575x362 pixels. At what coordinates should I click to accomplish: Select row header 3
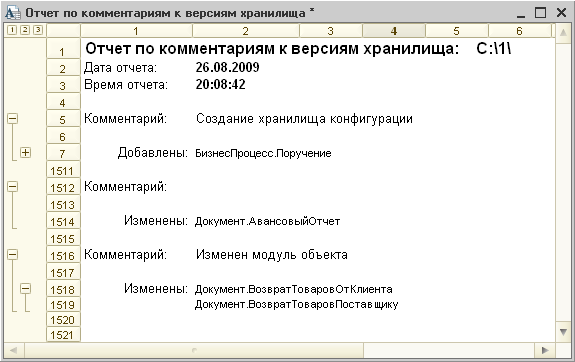tap(63, 85)
